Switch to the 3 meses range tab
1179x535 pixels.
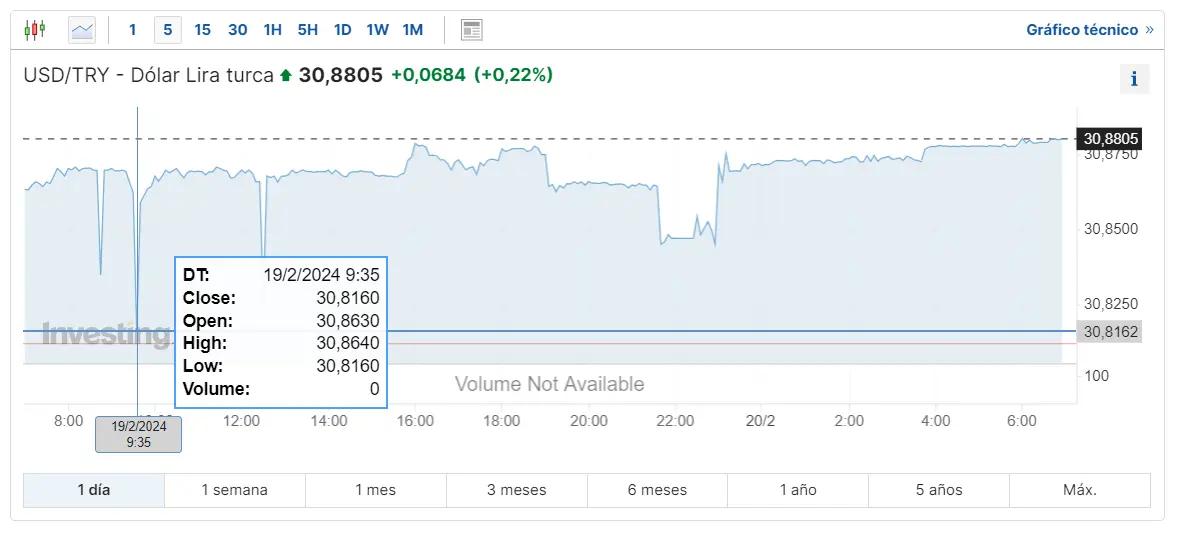point(517,490)
